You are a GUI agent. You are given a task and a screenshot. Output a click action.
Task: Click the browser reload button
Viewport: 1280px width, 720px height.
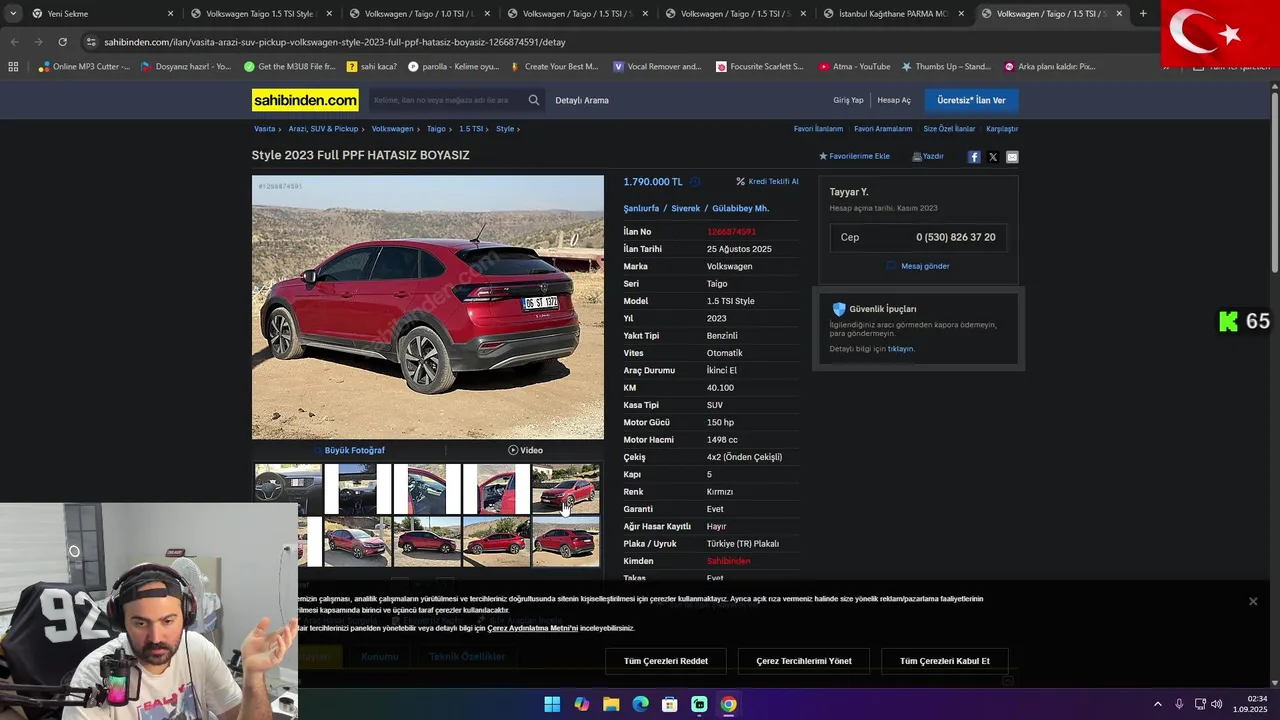click(x=62, y=42)
